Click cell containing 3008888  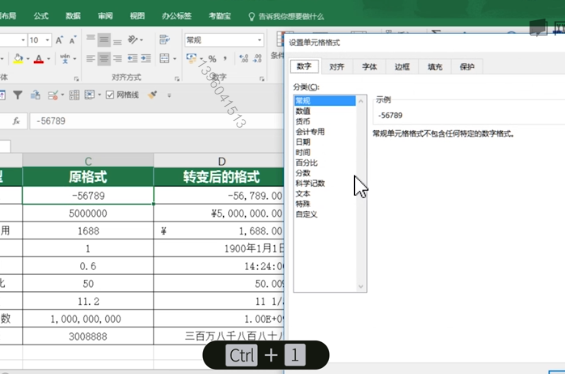(x=88, y=337)
